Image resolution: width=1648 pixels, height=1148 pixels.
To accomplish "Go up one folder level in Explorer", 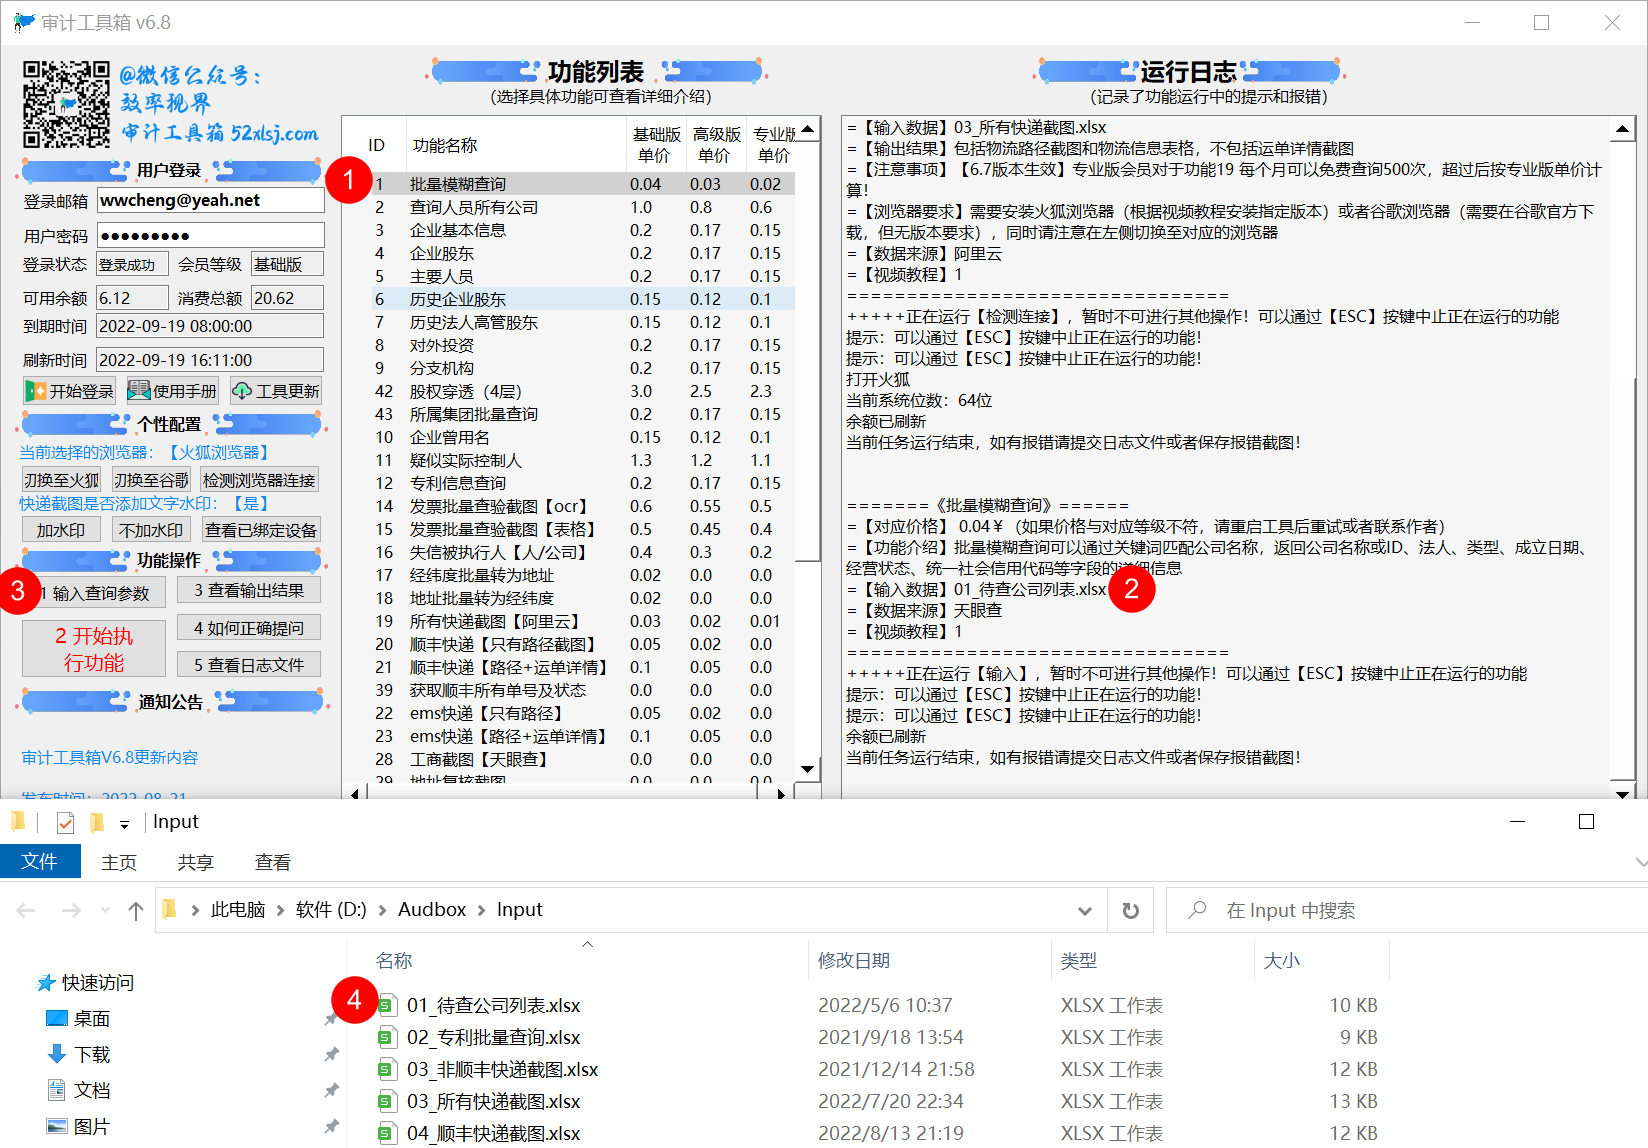I will pyautogui.click(x=136, y=910).
